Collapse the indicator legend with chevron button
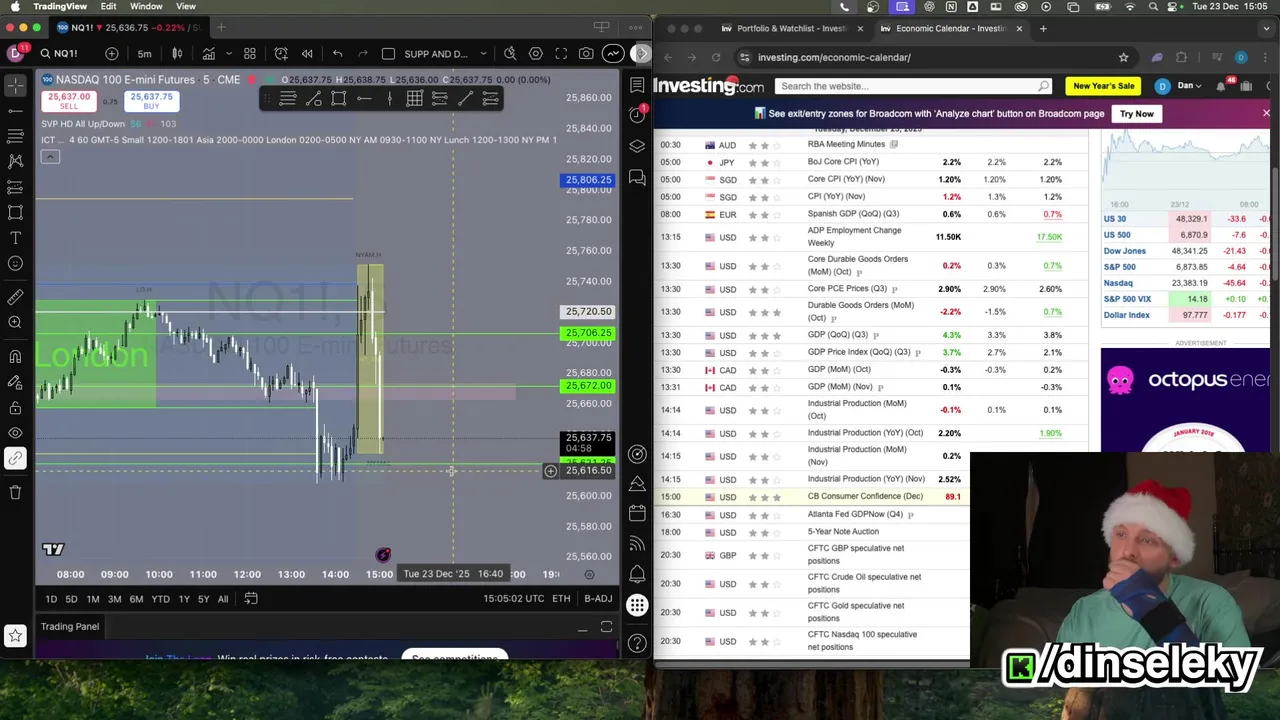Image resolution: width=1280 pixels, height=720 pixels. click(x=50, y=157)
